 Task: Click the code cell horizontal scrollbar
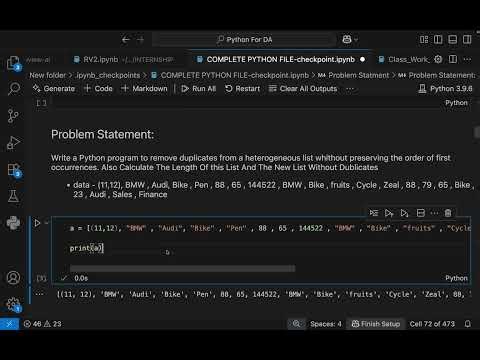(x=183, y=268)
